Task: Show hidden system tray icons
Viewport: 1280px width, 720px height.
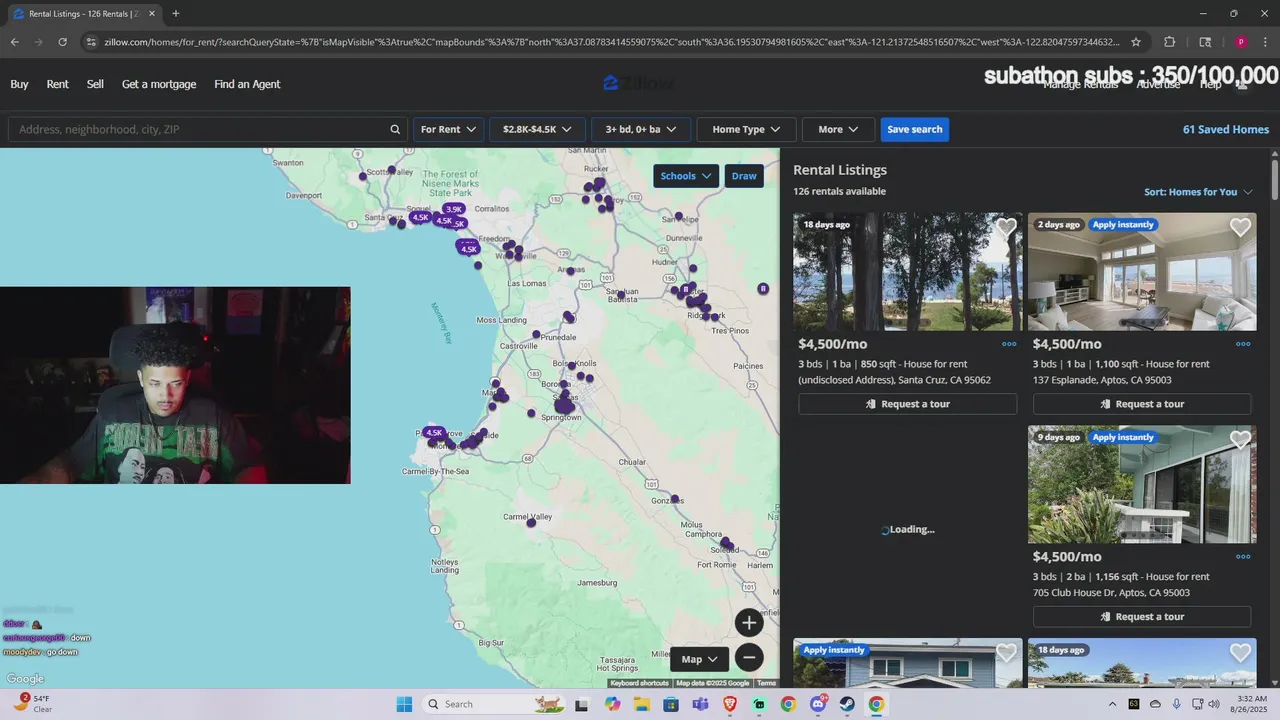Action: [1112, 704]
